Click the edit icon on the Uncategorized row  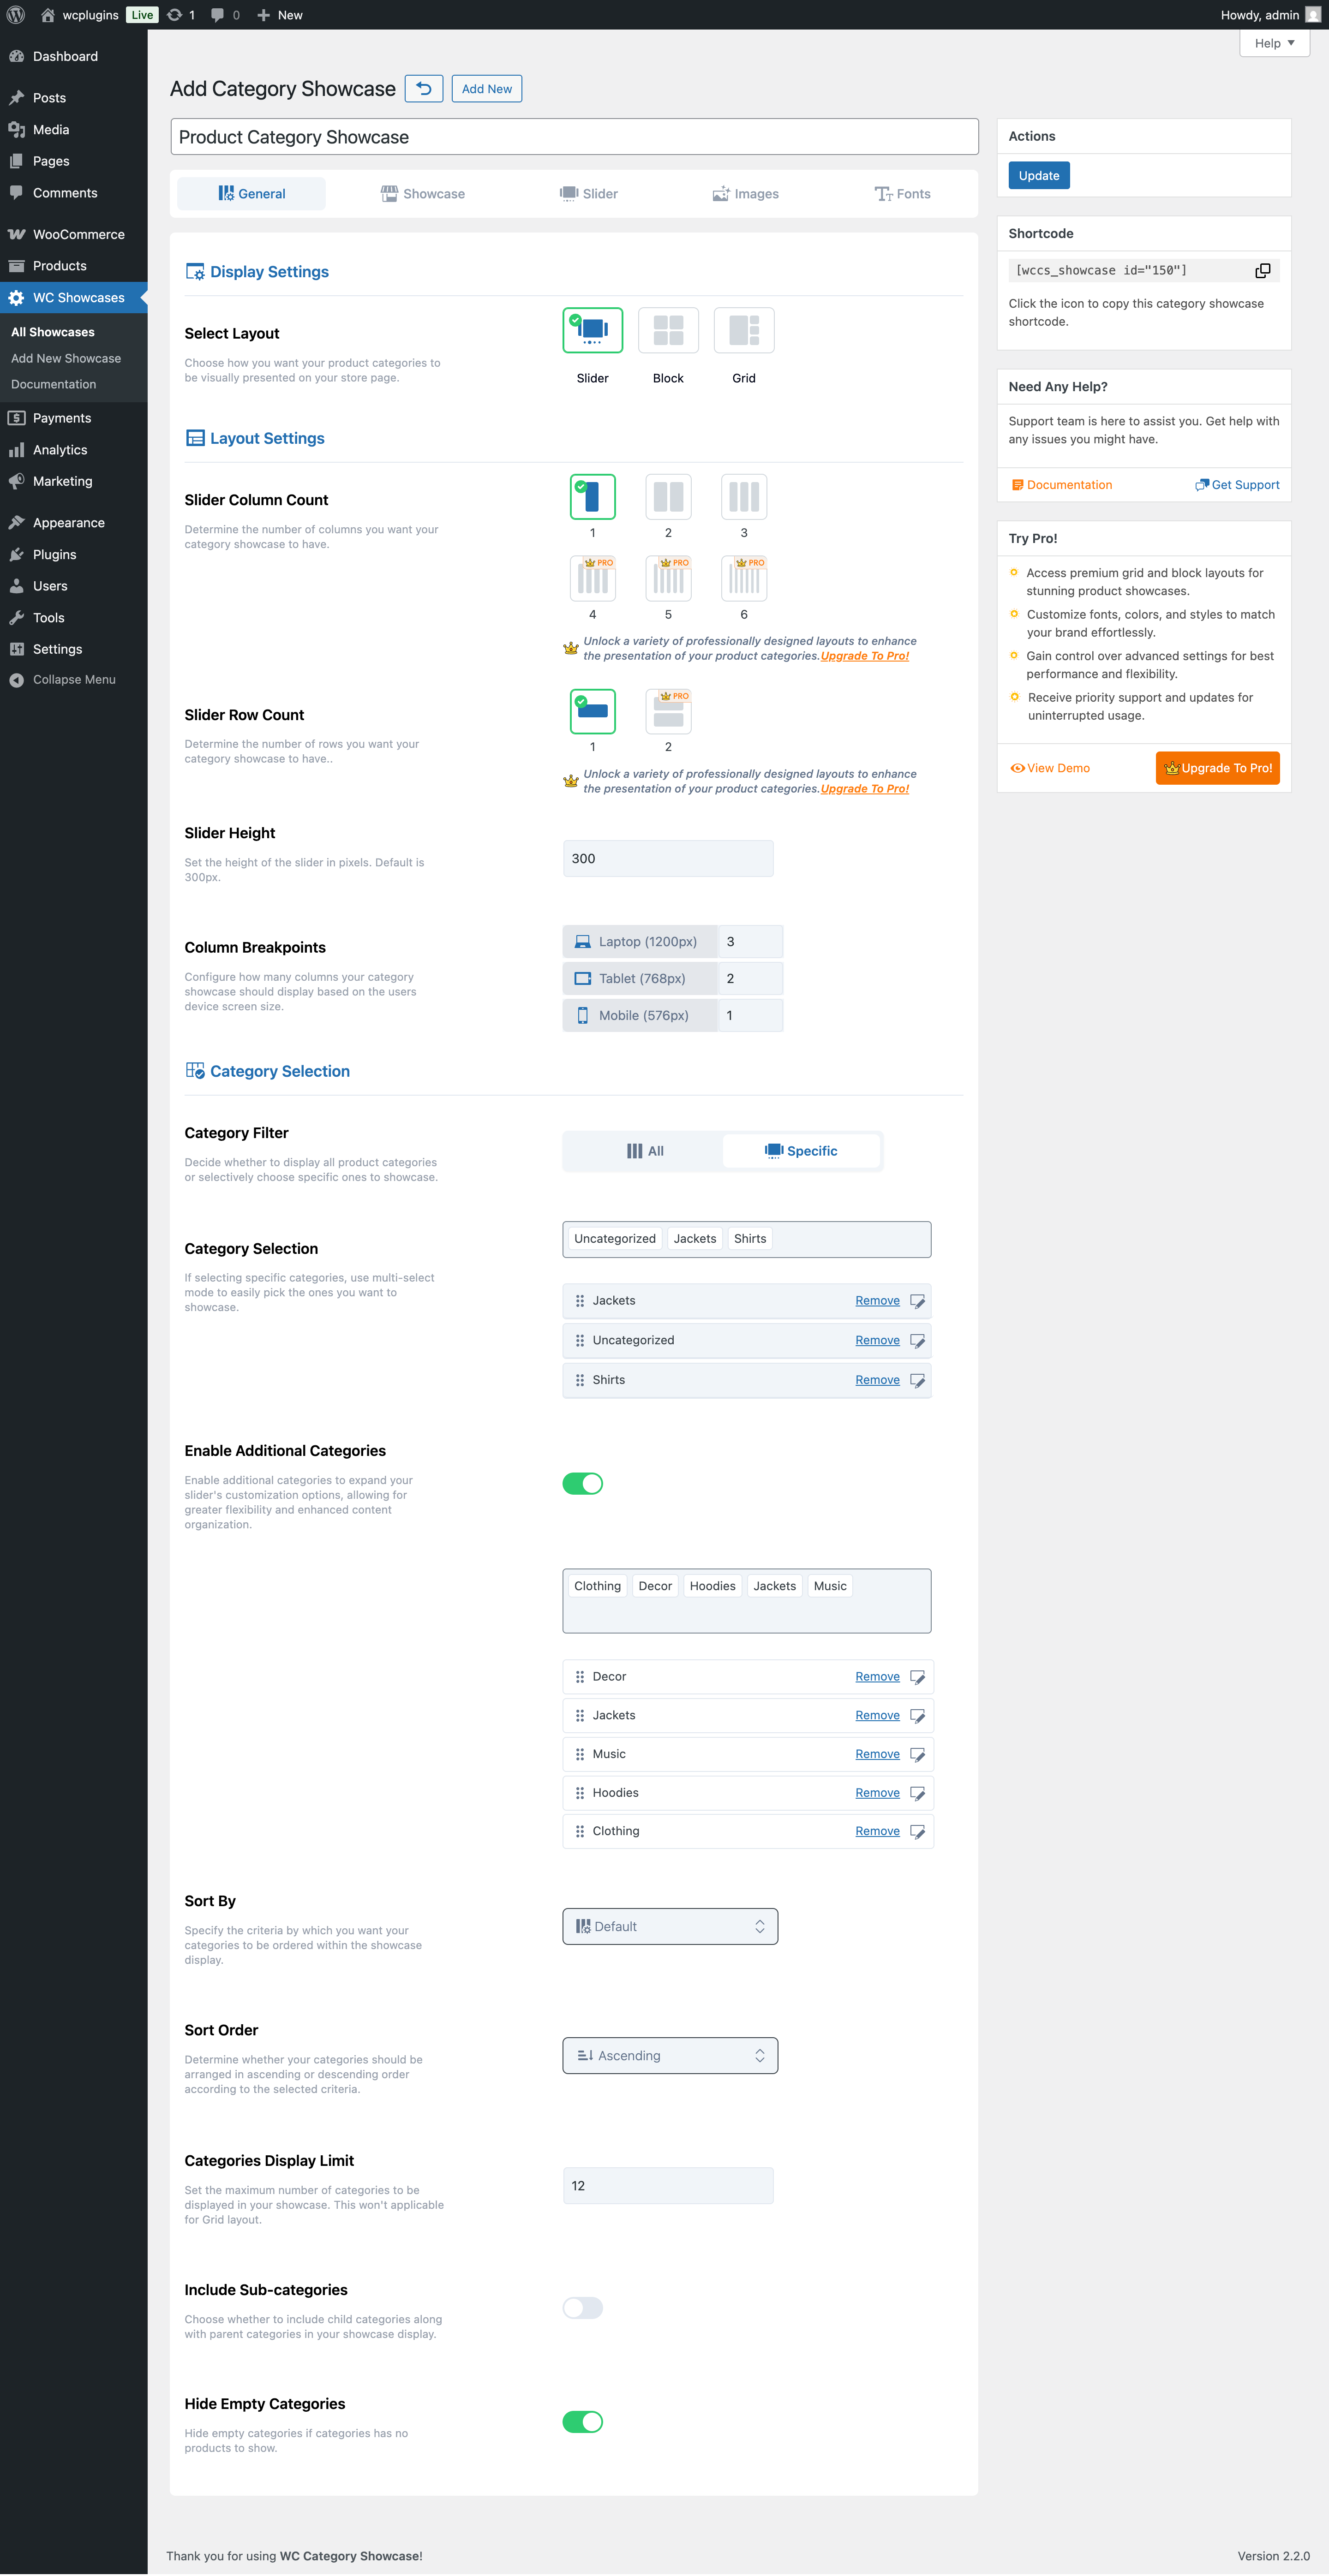pyautogui.click(x=917, y=1341)
